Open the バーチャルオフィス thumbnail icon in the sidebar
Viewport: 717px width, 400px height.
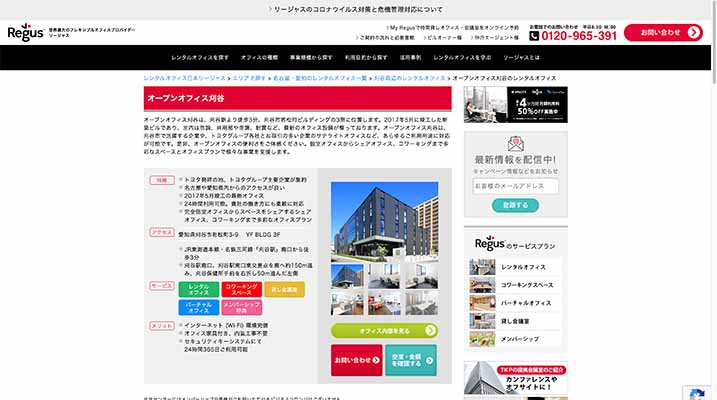point(482,303)
